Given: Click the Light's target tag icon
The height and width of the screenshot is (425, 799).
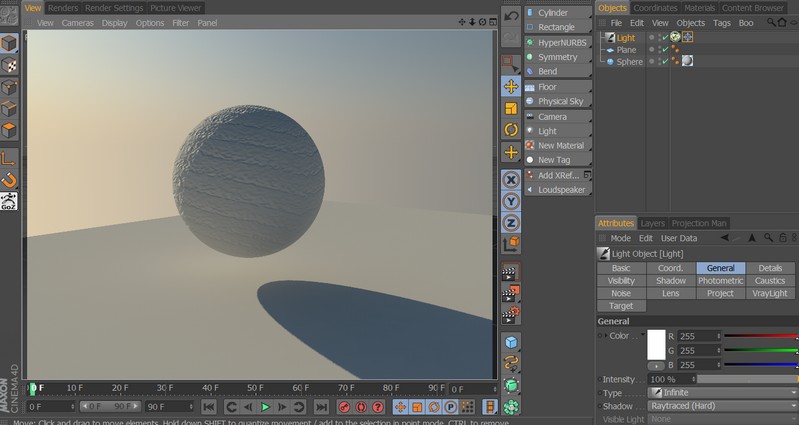Looking at the screenshot, I should tap(687, 37).
